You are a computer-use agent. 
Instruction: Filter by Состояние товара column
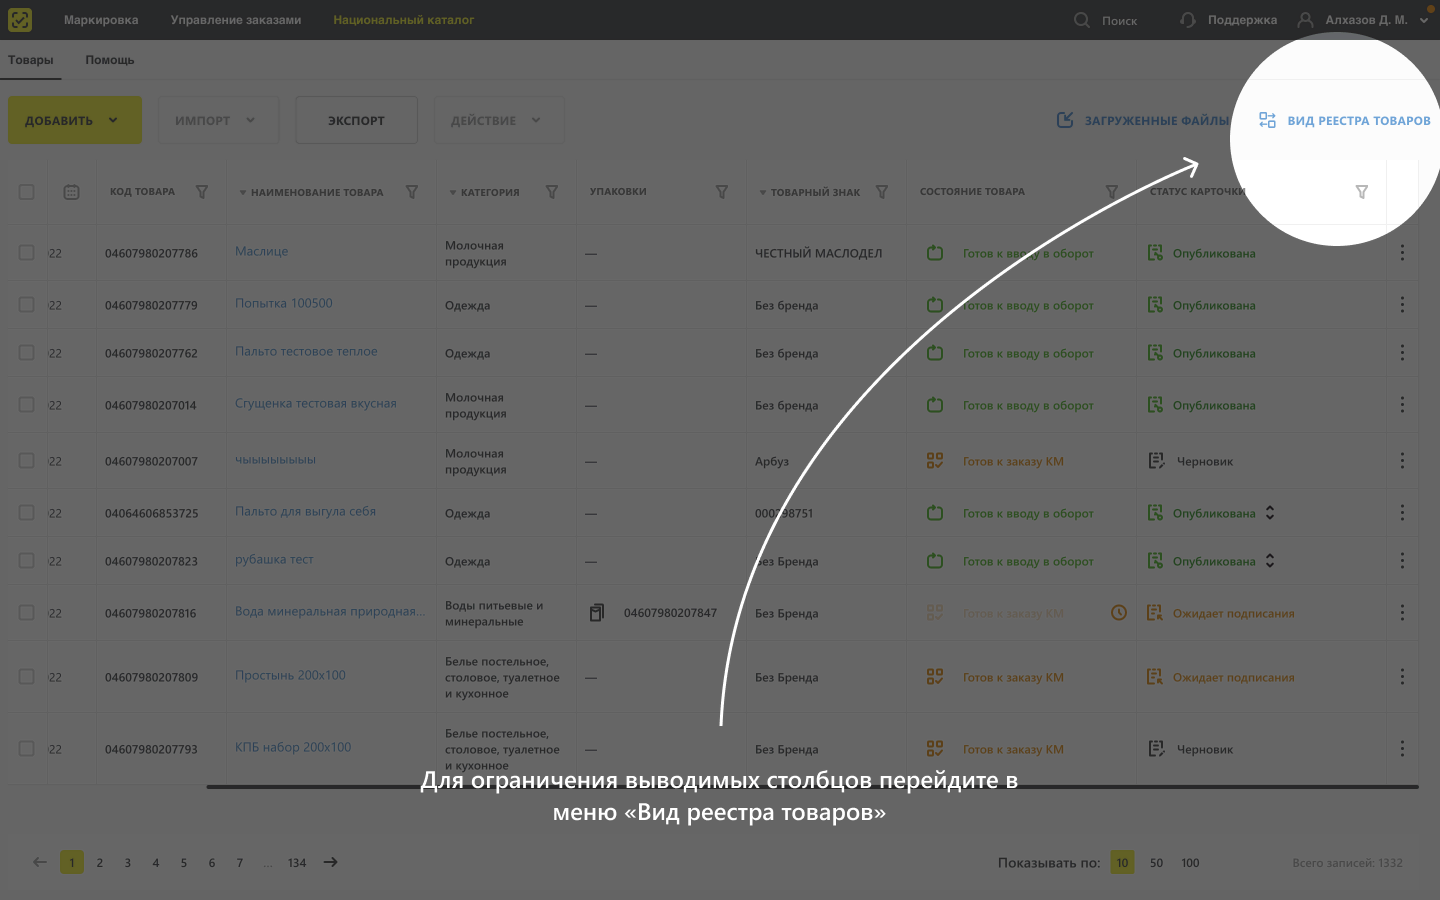(x=1112, y=192)
